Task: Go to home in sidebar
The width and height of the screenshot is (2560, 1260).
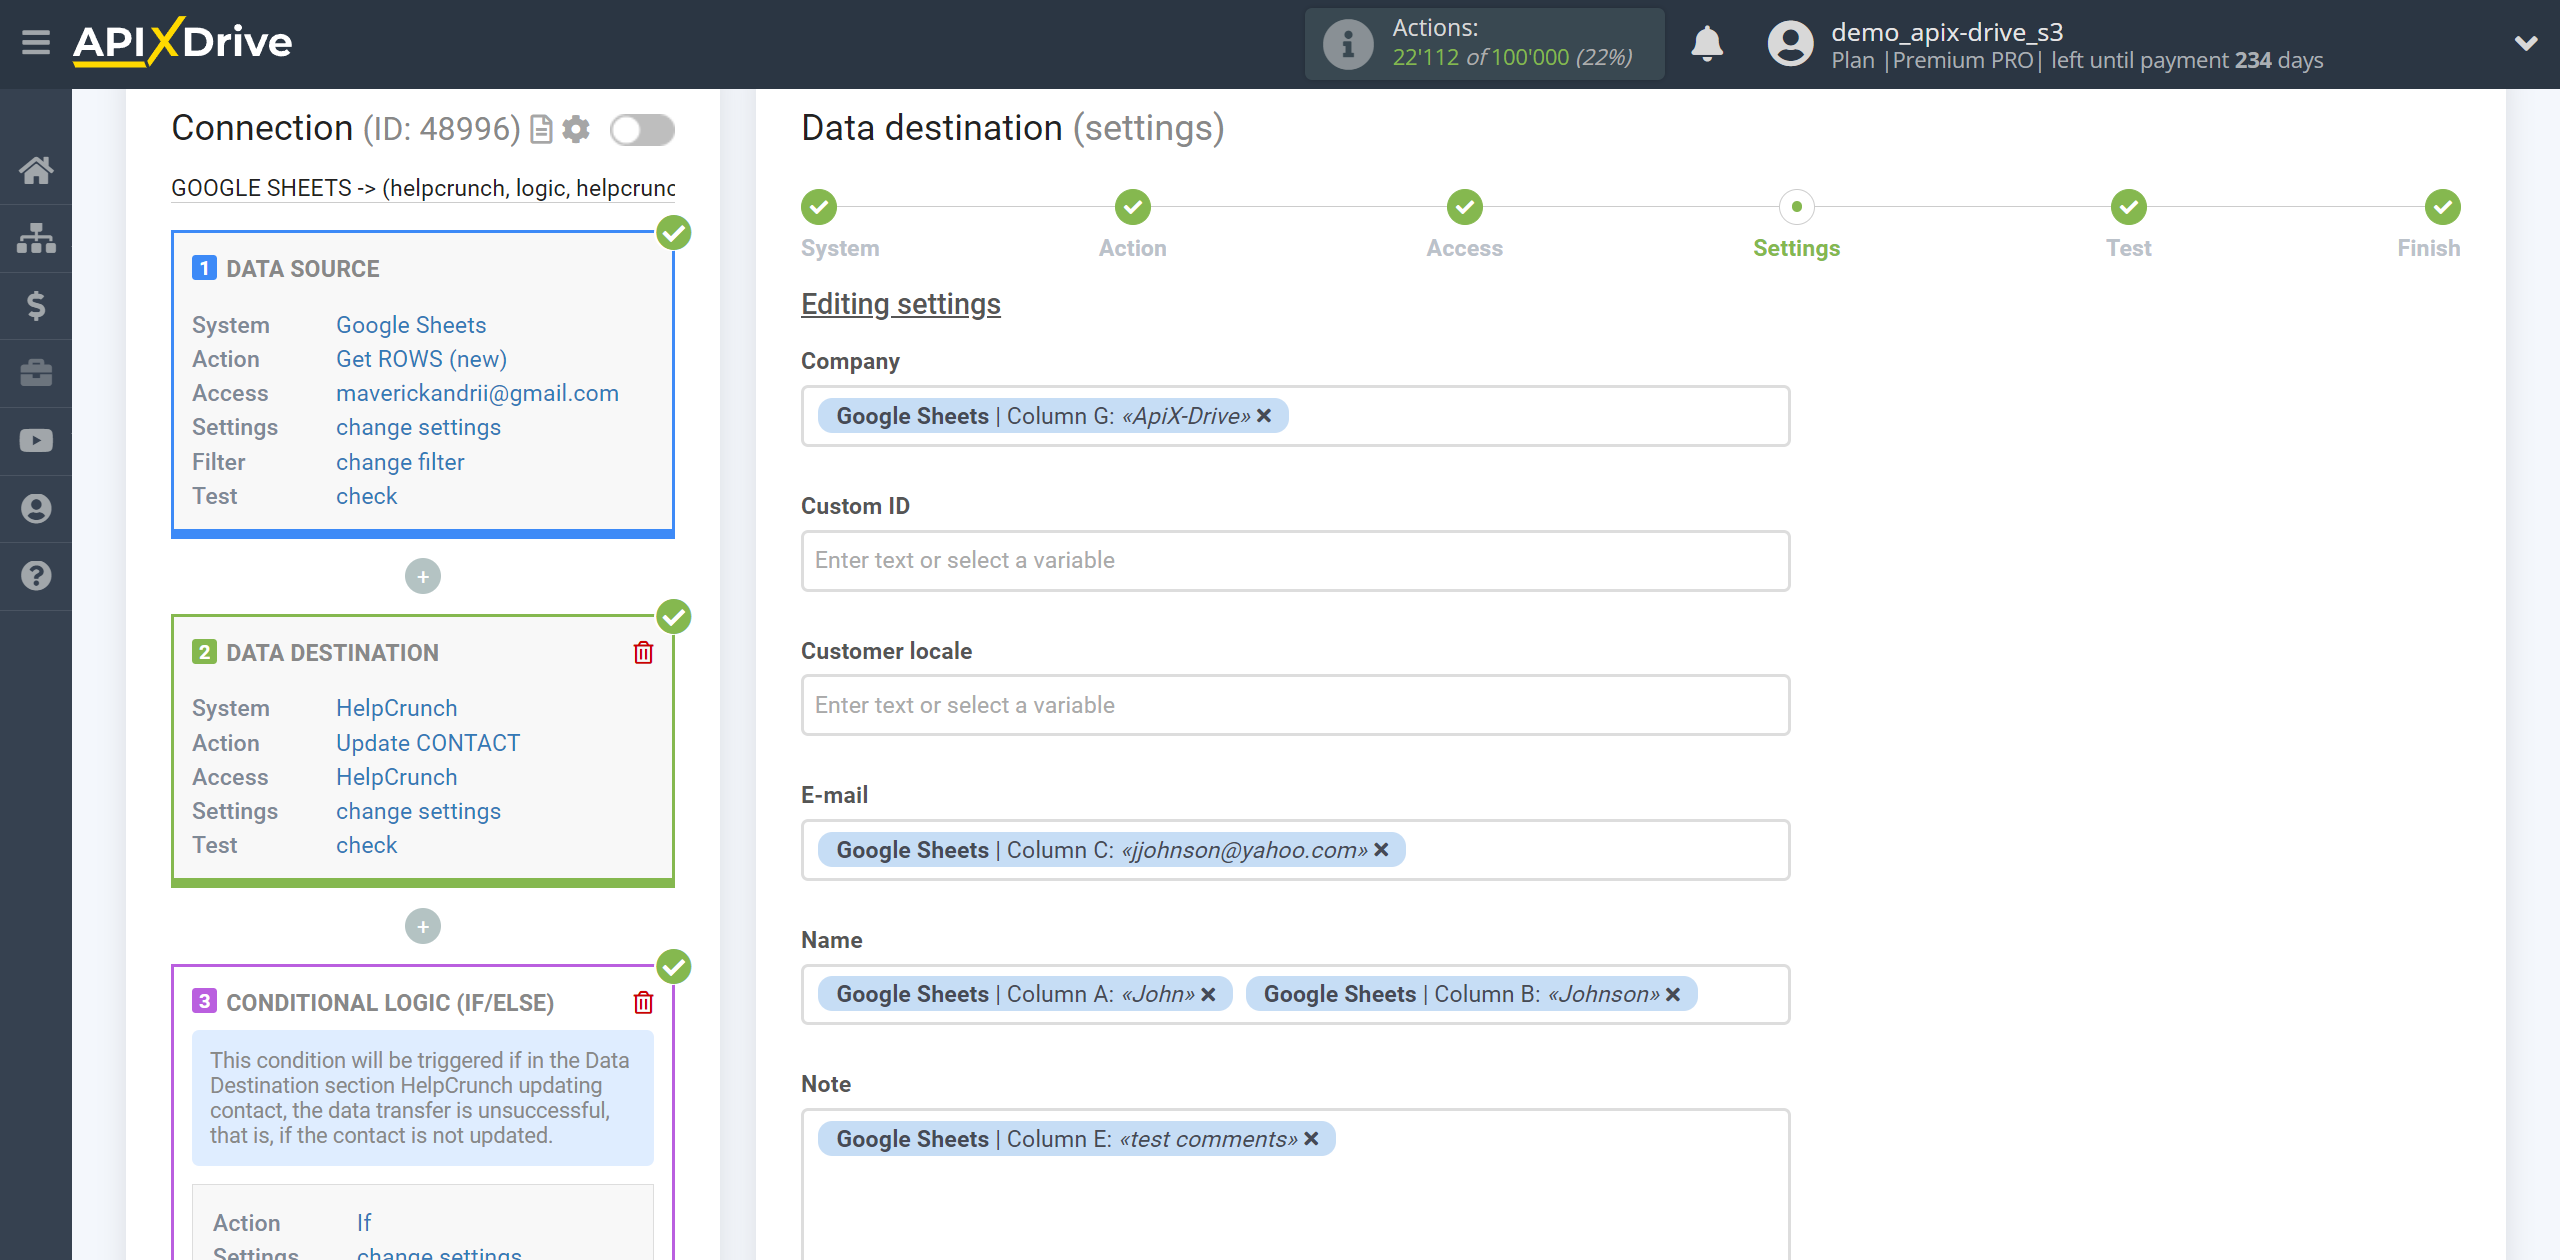Action: point(36,170)
